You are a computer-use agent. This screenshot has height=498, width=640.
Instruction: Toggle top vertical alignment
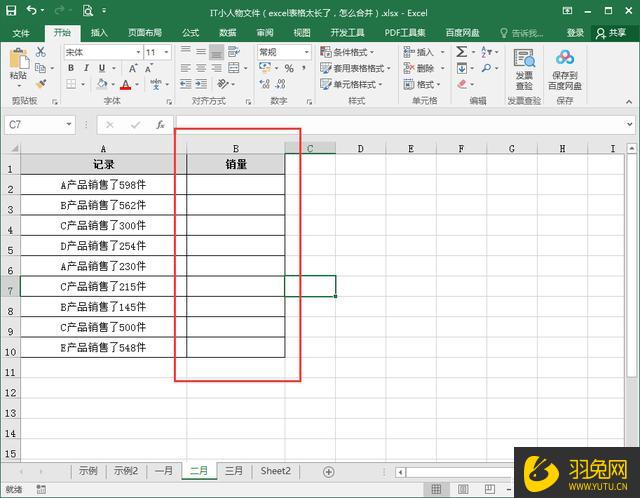(x=185, y=52)
